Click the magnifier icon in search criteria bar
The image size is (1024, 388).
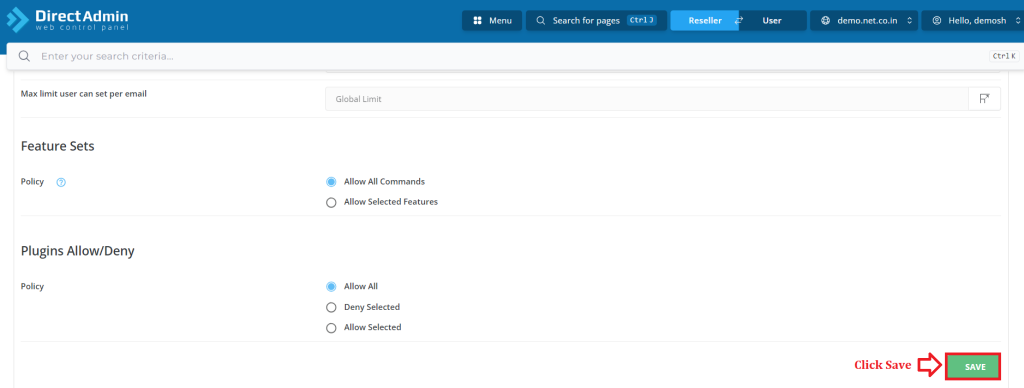[x=24, y=56]
